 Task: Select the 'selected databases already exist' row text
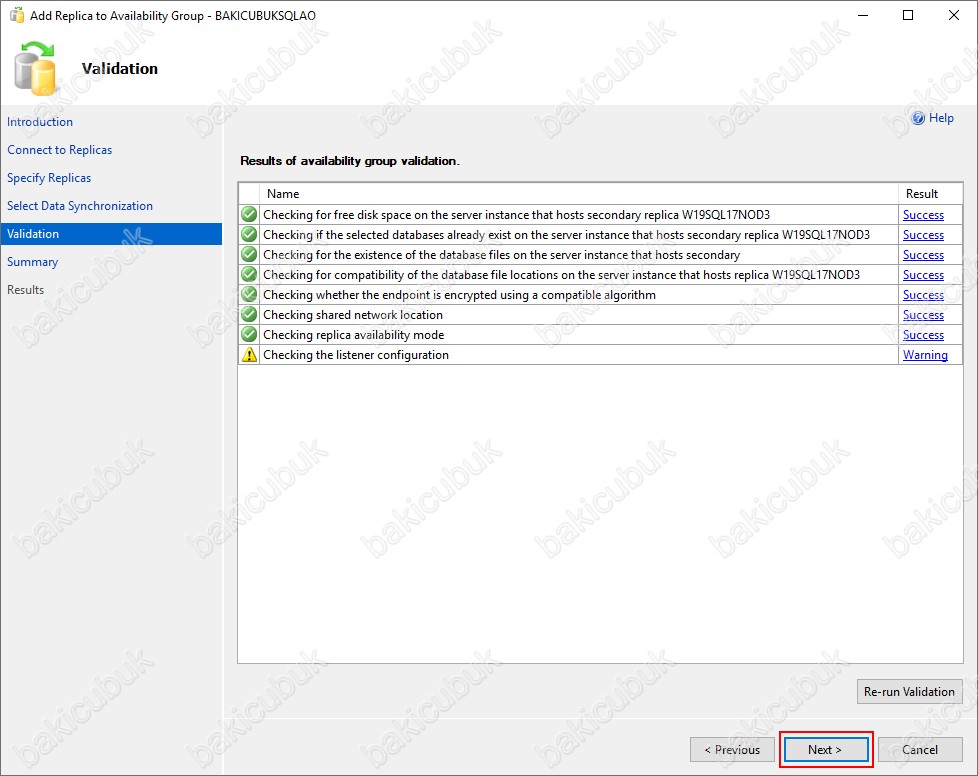coord(566,235)
